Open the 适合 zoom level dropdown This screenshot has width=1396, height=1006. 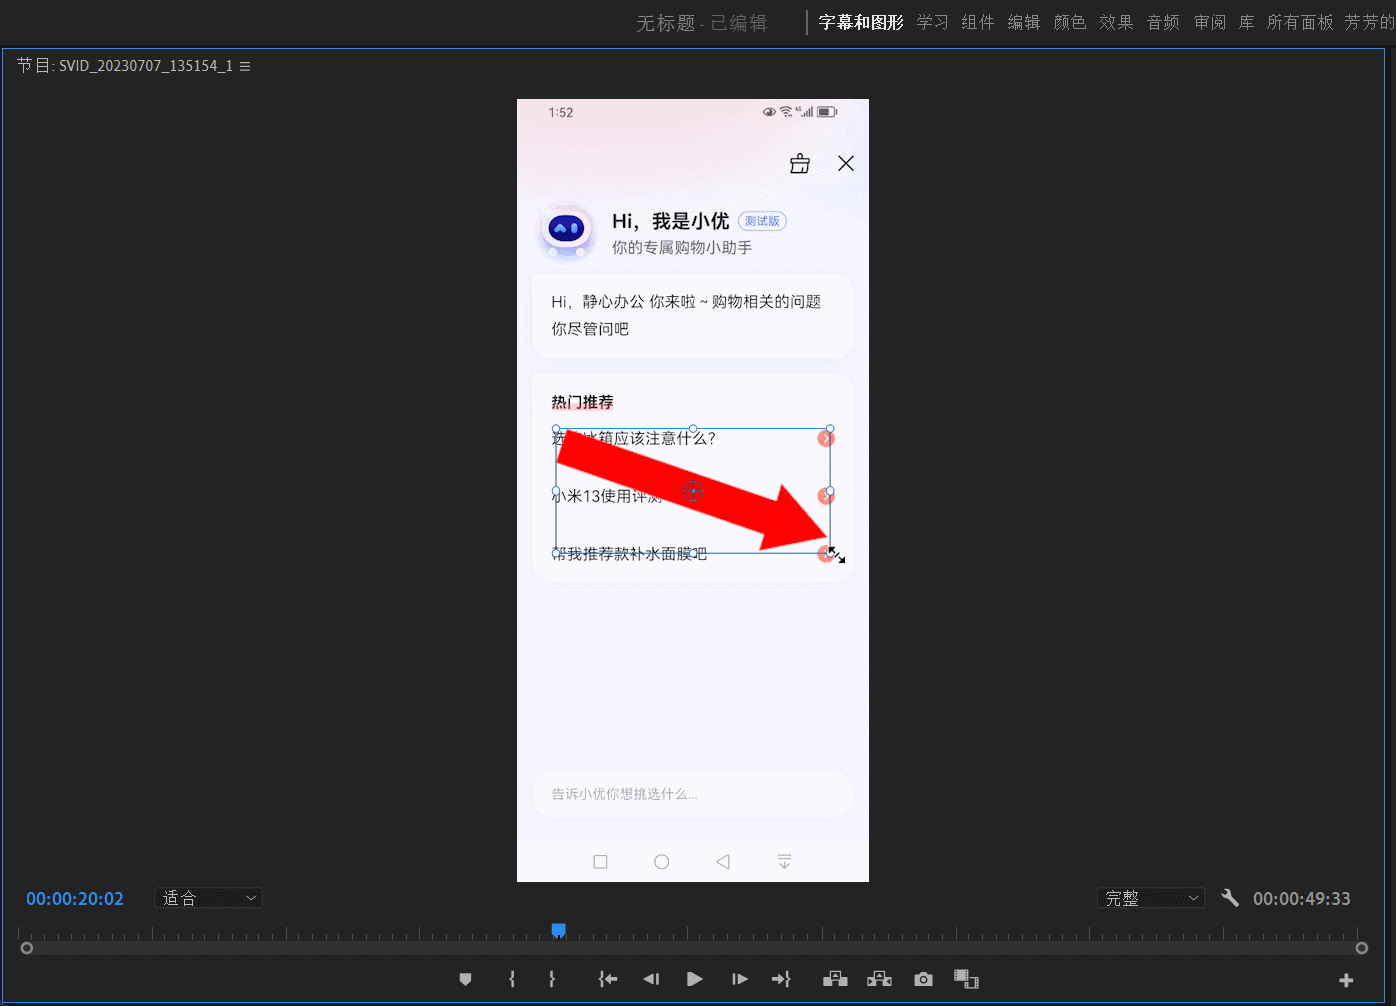click(x=207, y=898)
